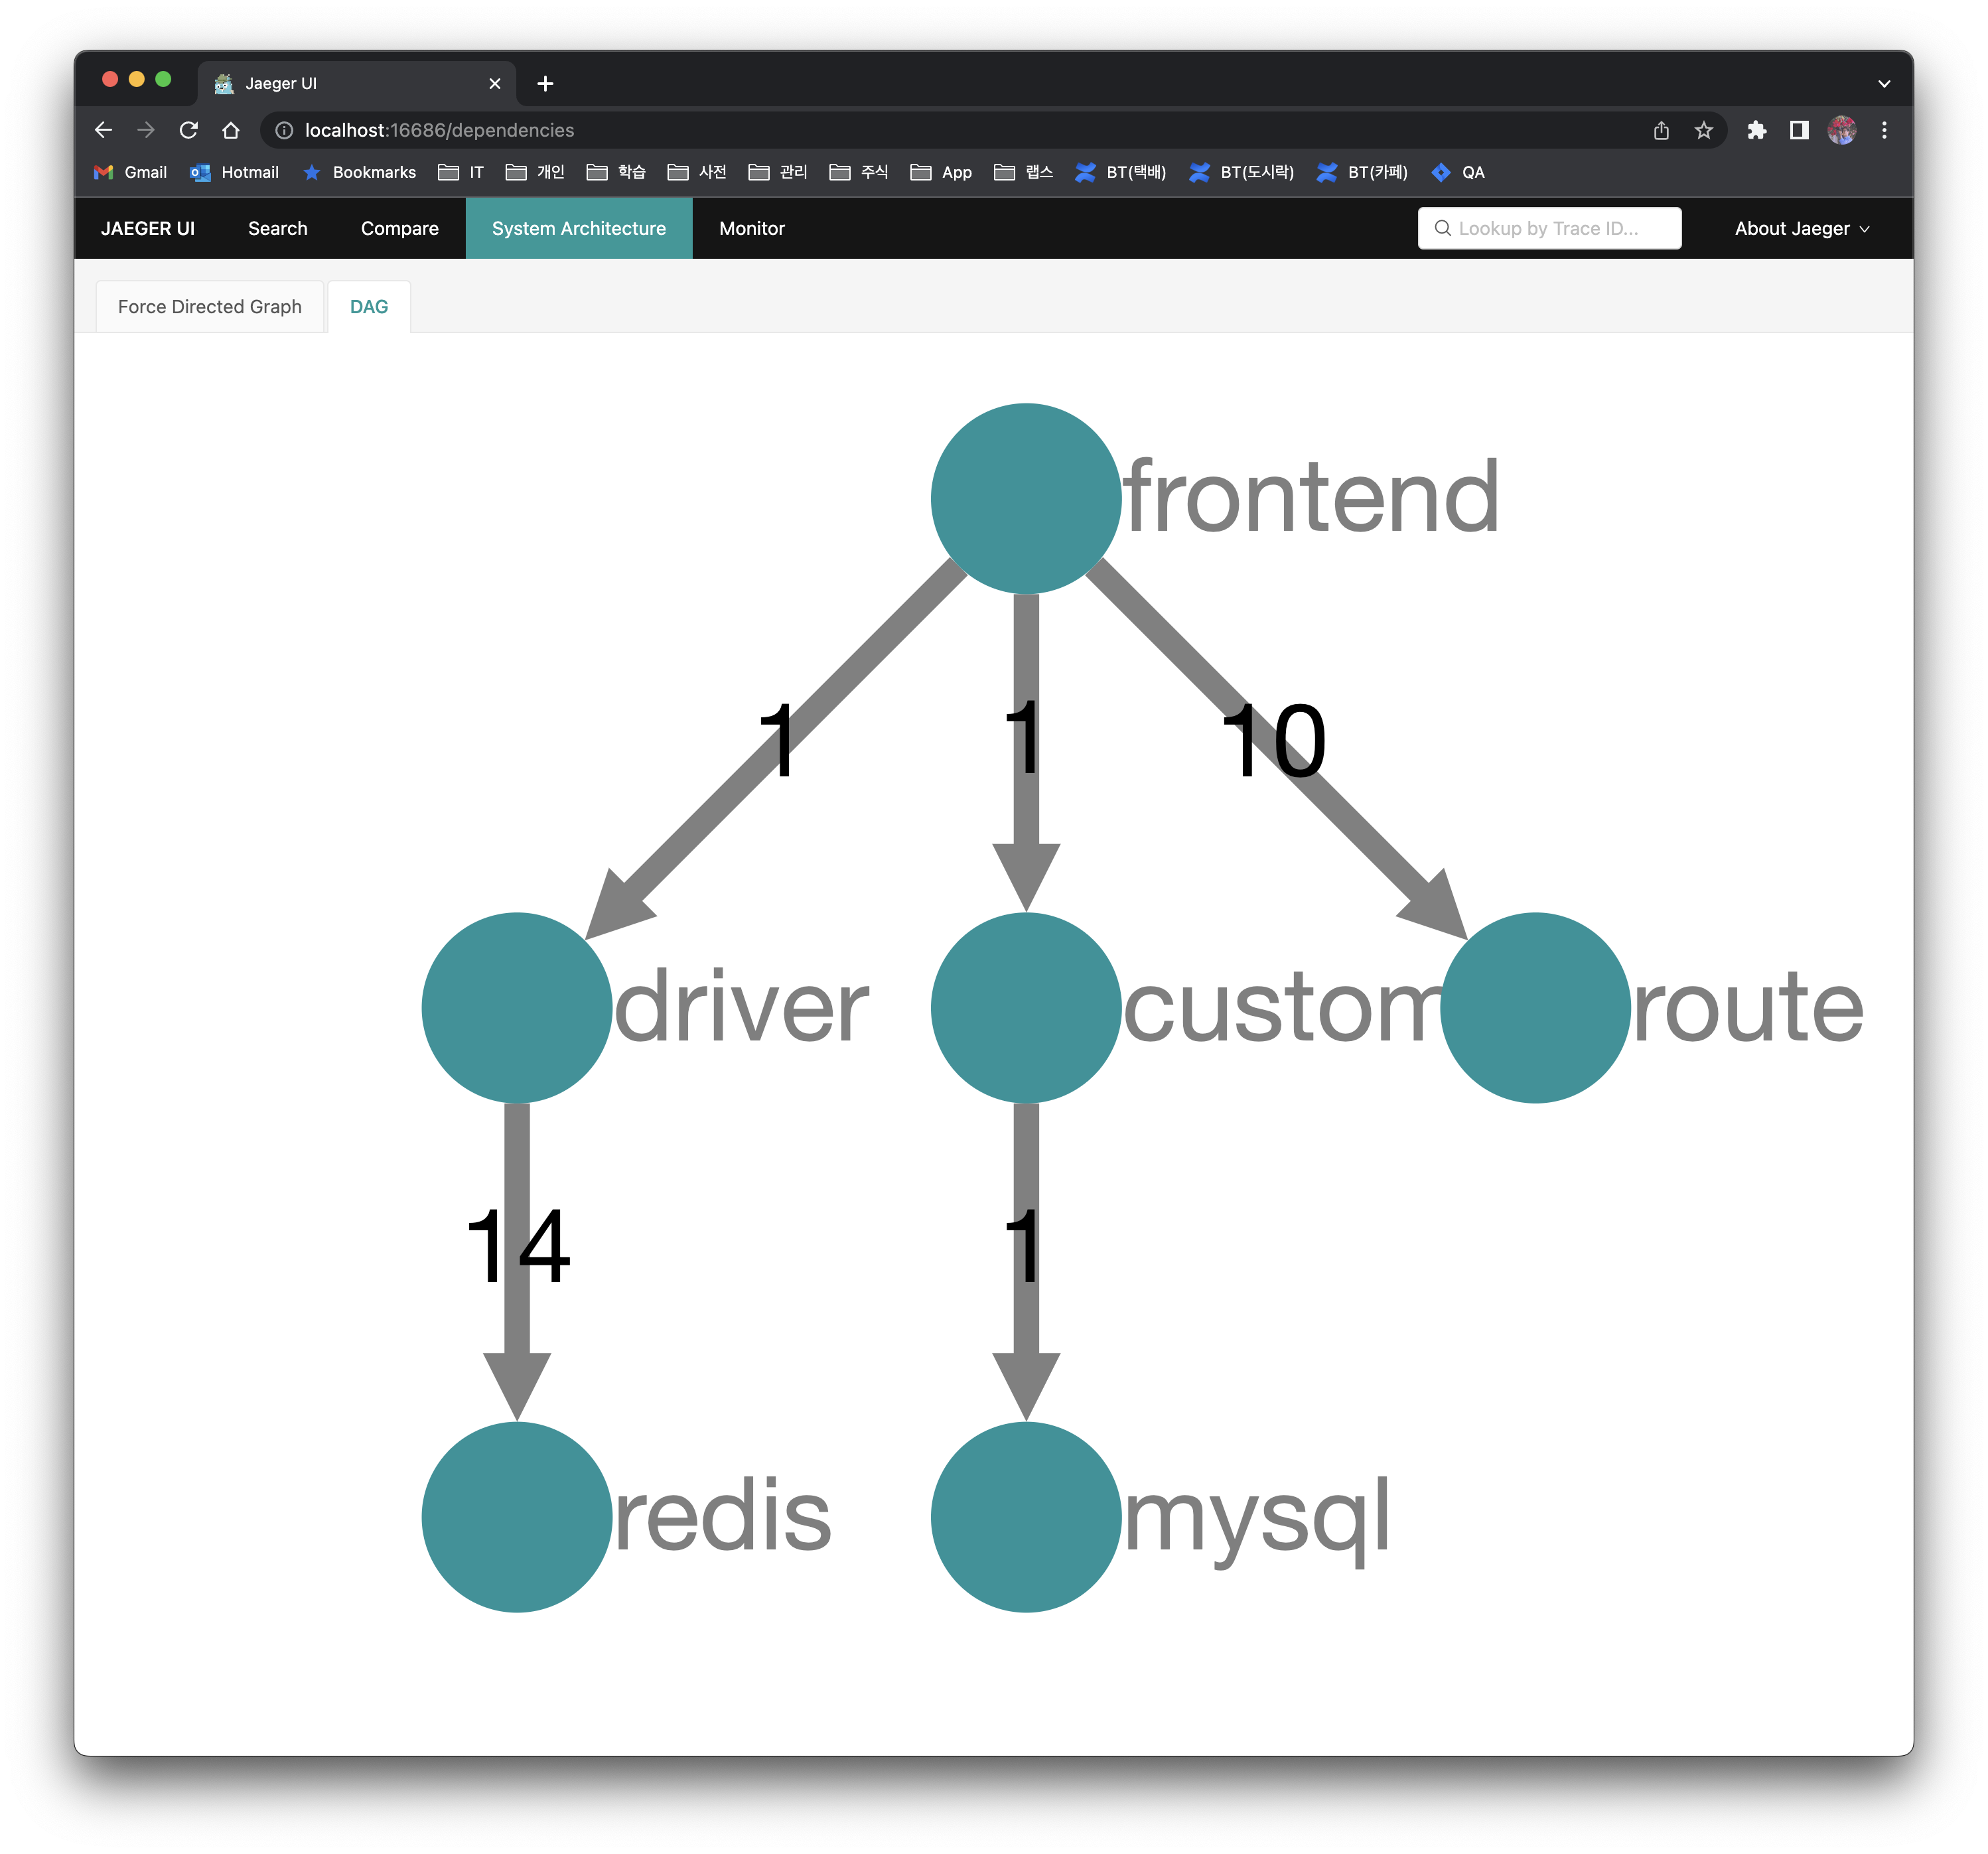Expand the 학습 bookmarks folder
This screenshot has width=1988, height=1854.
click(x=615, y=172)
